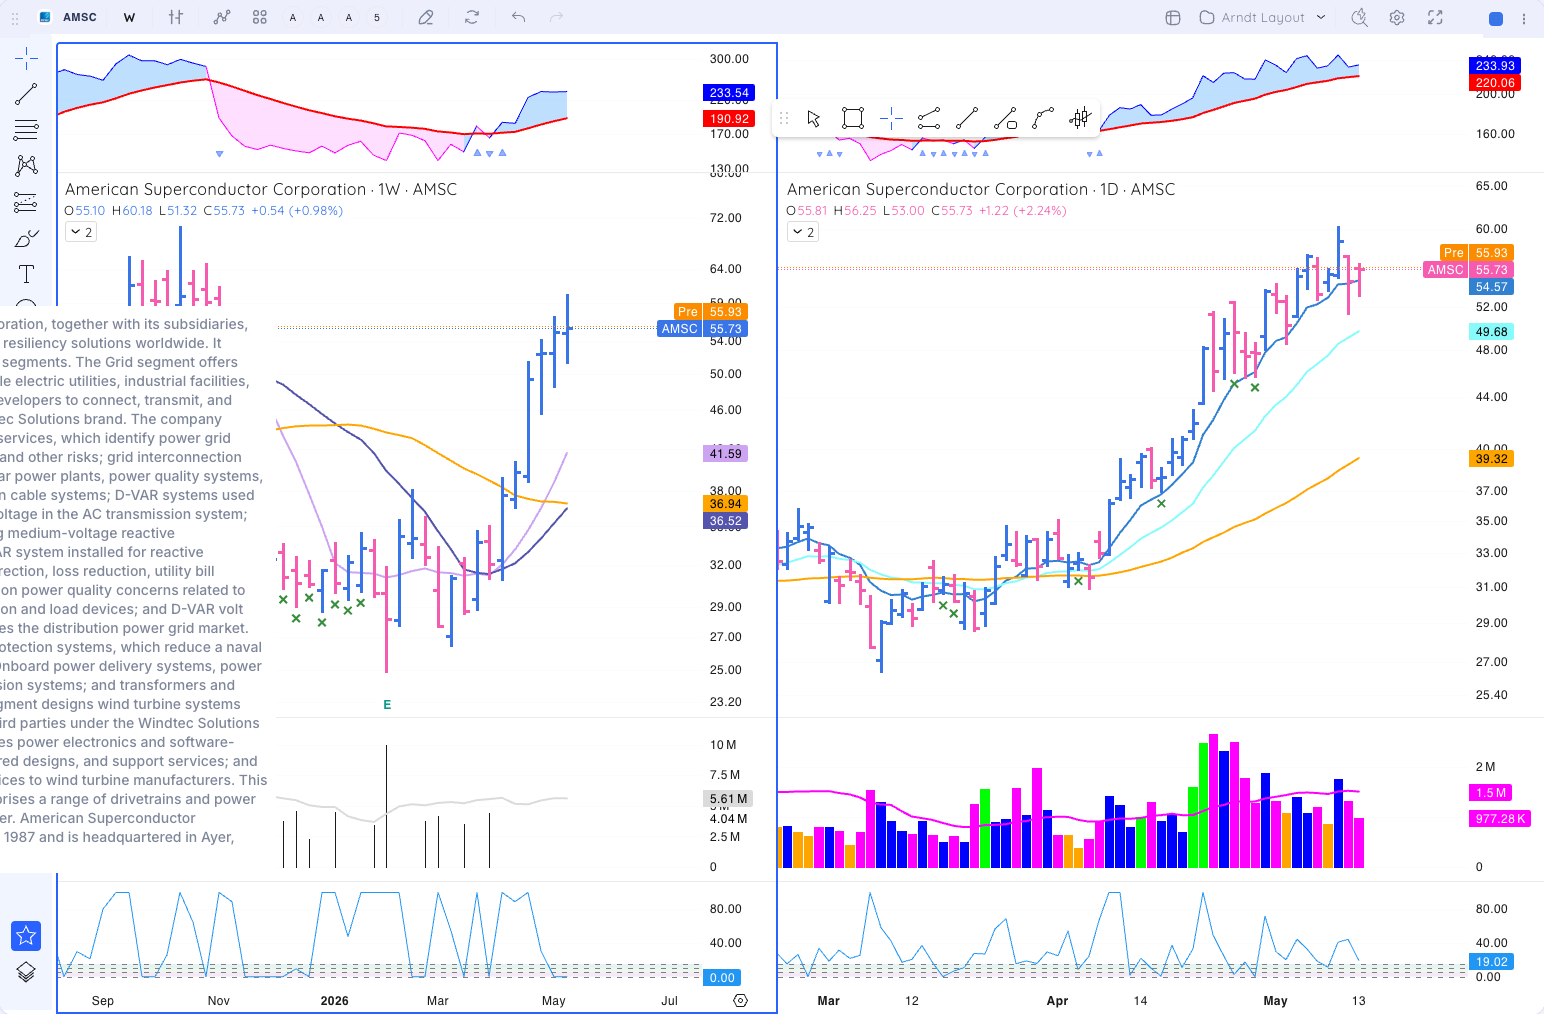This screenshot has width=1544, height=1014.
Task: Select the curve tool in floating toolbar
Action: tap(1043, 119)
